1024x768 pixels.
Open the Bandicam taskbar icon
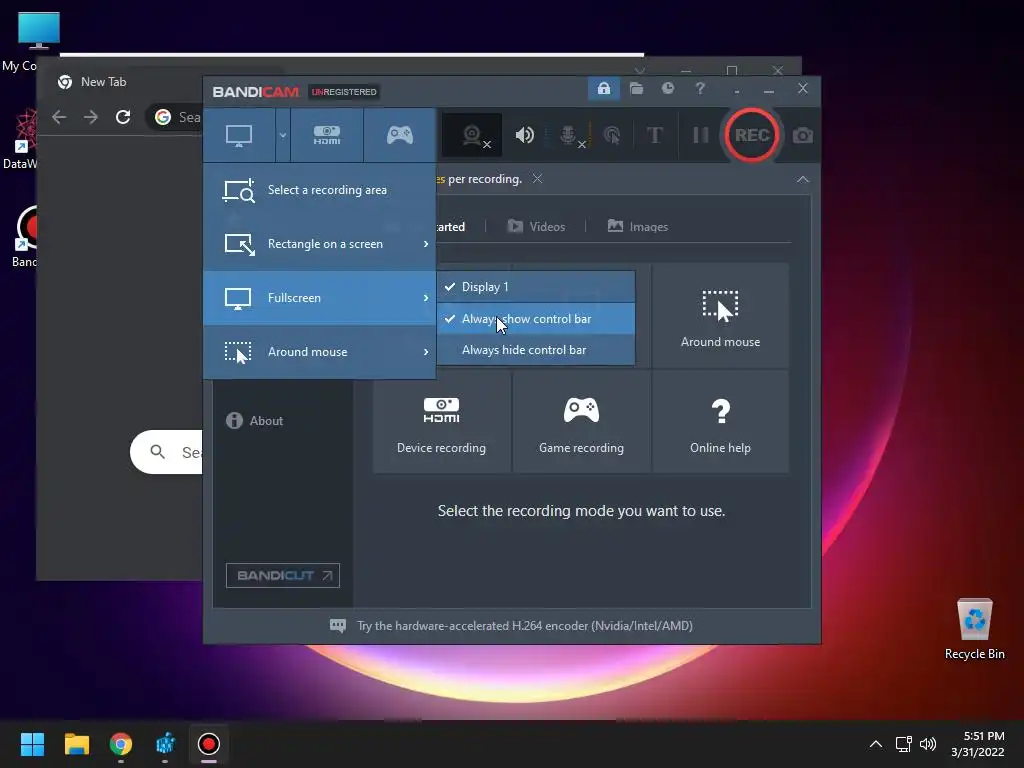tap(208, 744)
